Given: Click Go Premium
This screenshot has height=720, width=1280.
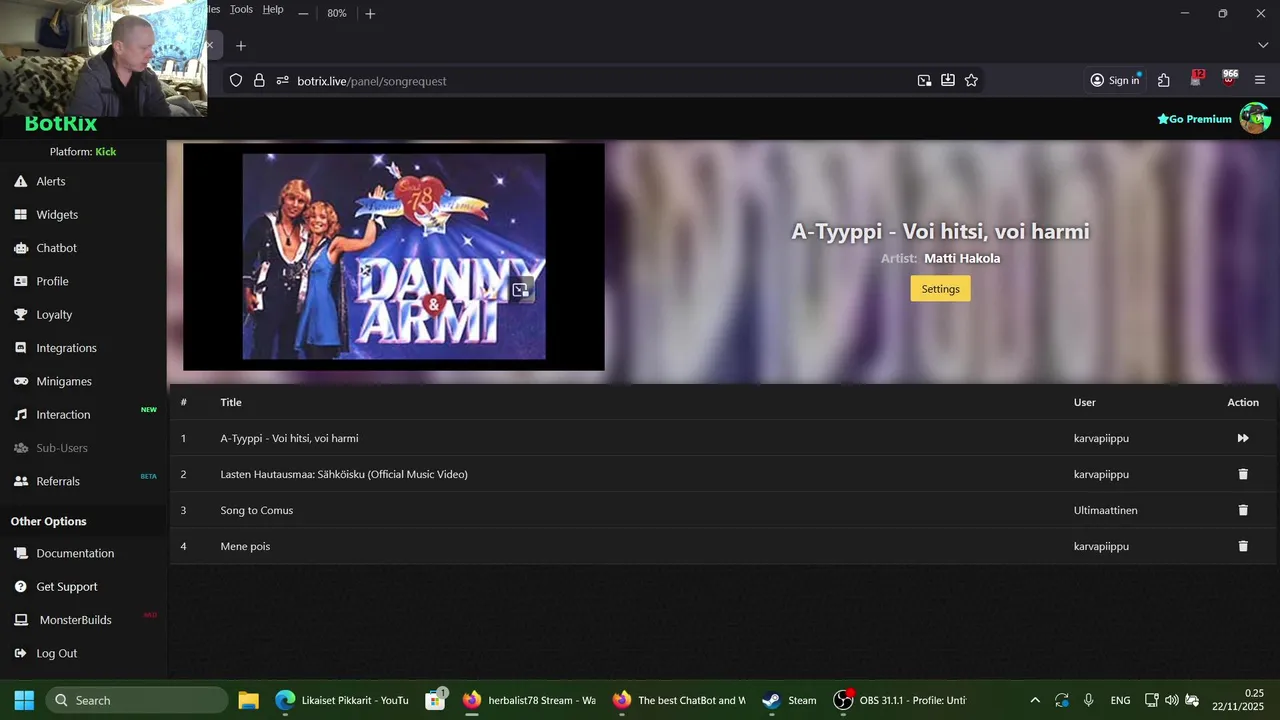Looking at the screenshot, I should coord(1195,119).
